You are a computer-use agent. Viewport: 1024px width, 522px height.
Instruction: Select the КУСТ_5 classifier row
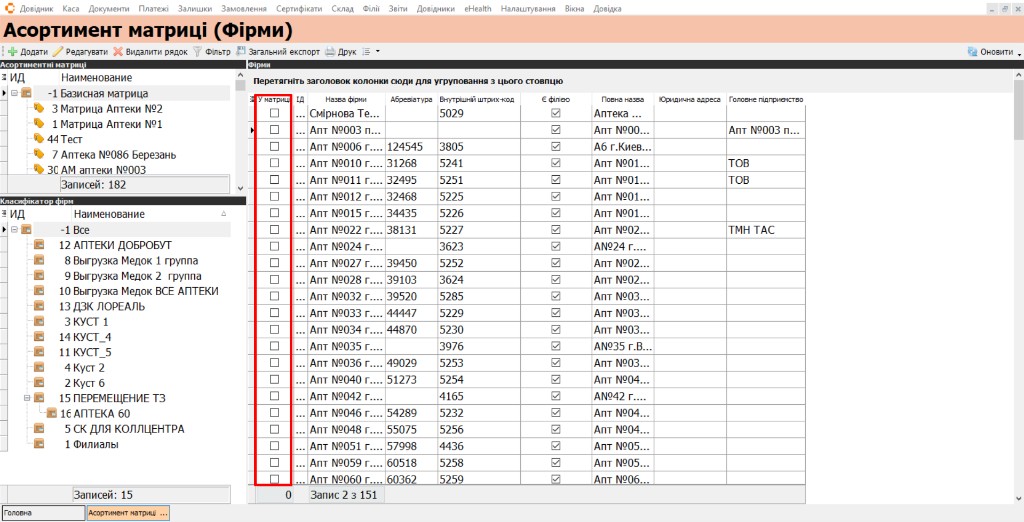120,352
